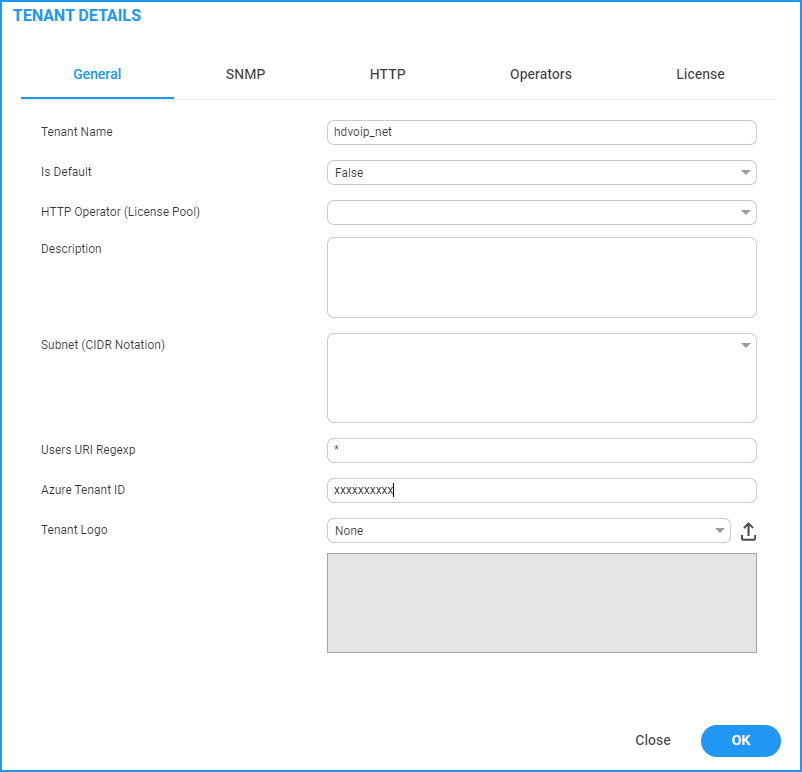This screenshot has height=772, width=802.
Task: Expand the HTTP Operator license pool dropdown
Action: (541, 213)
